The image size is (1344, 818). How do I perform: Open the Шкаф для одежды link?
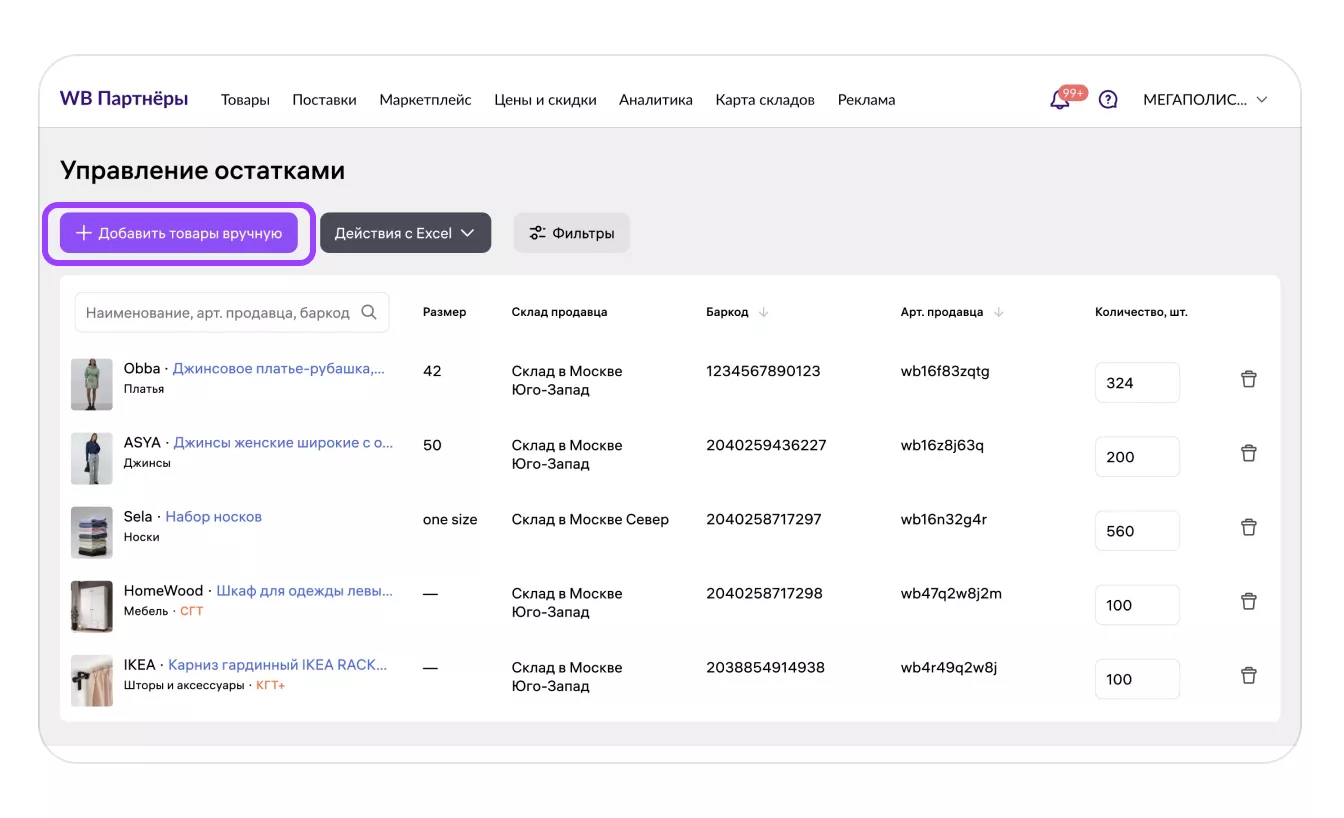click(x=305, y=590)
